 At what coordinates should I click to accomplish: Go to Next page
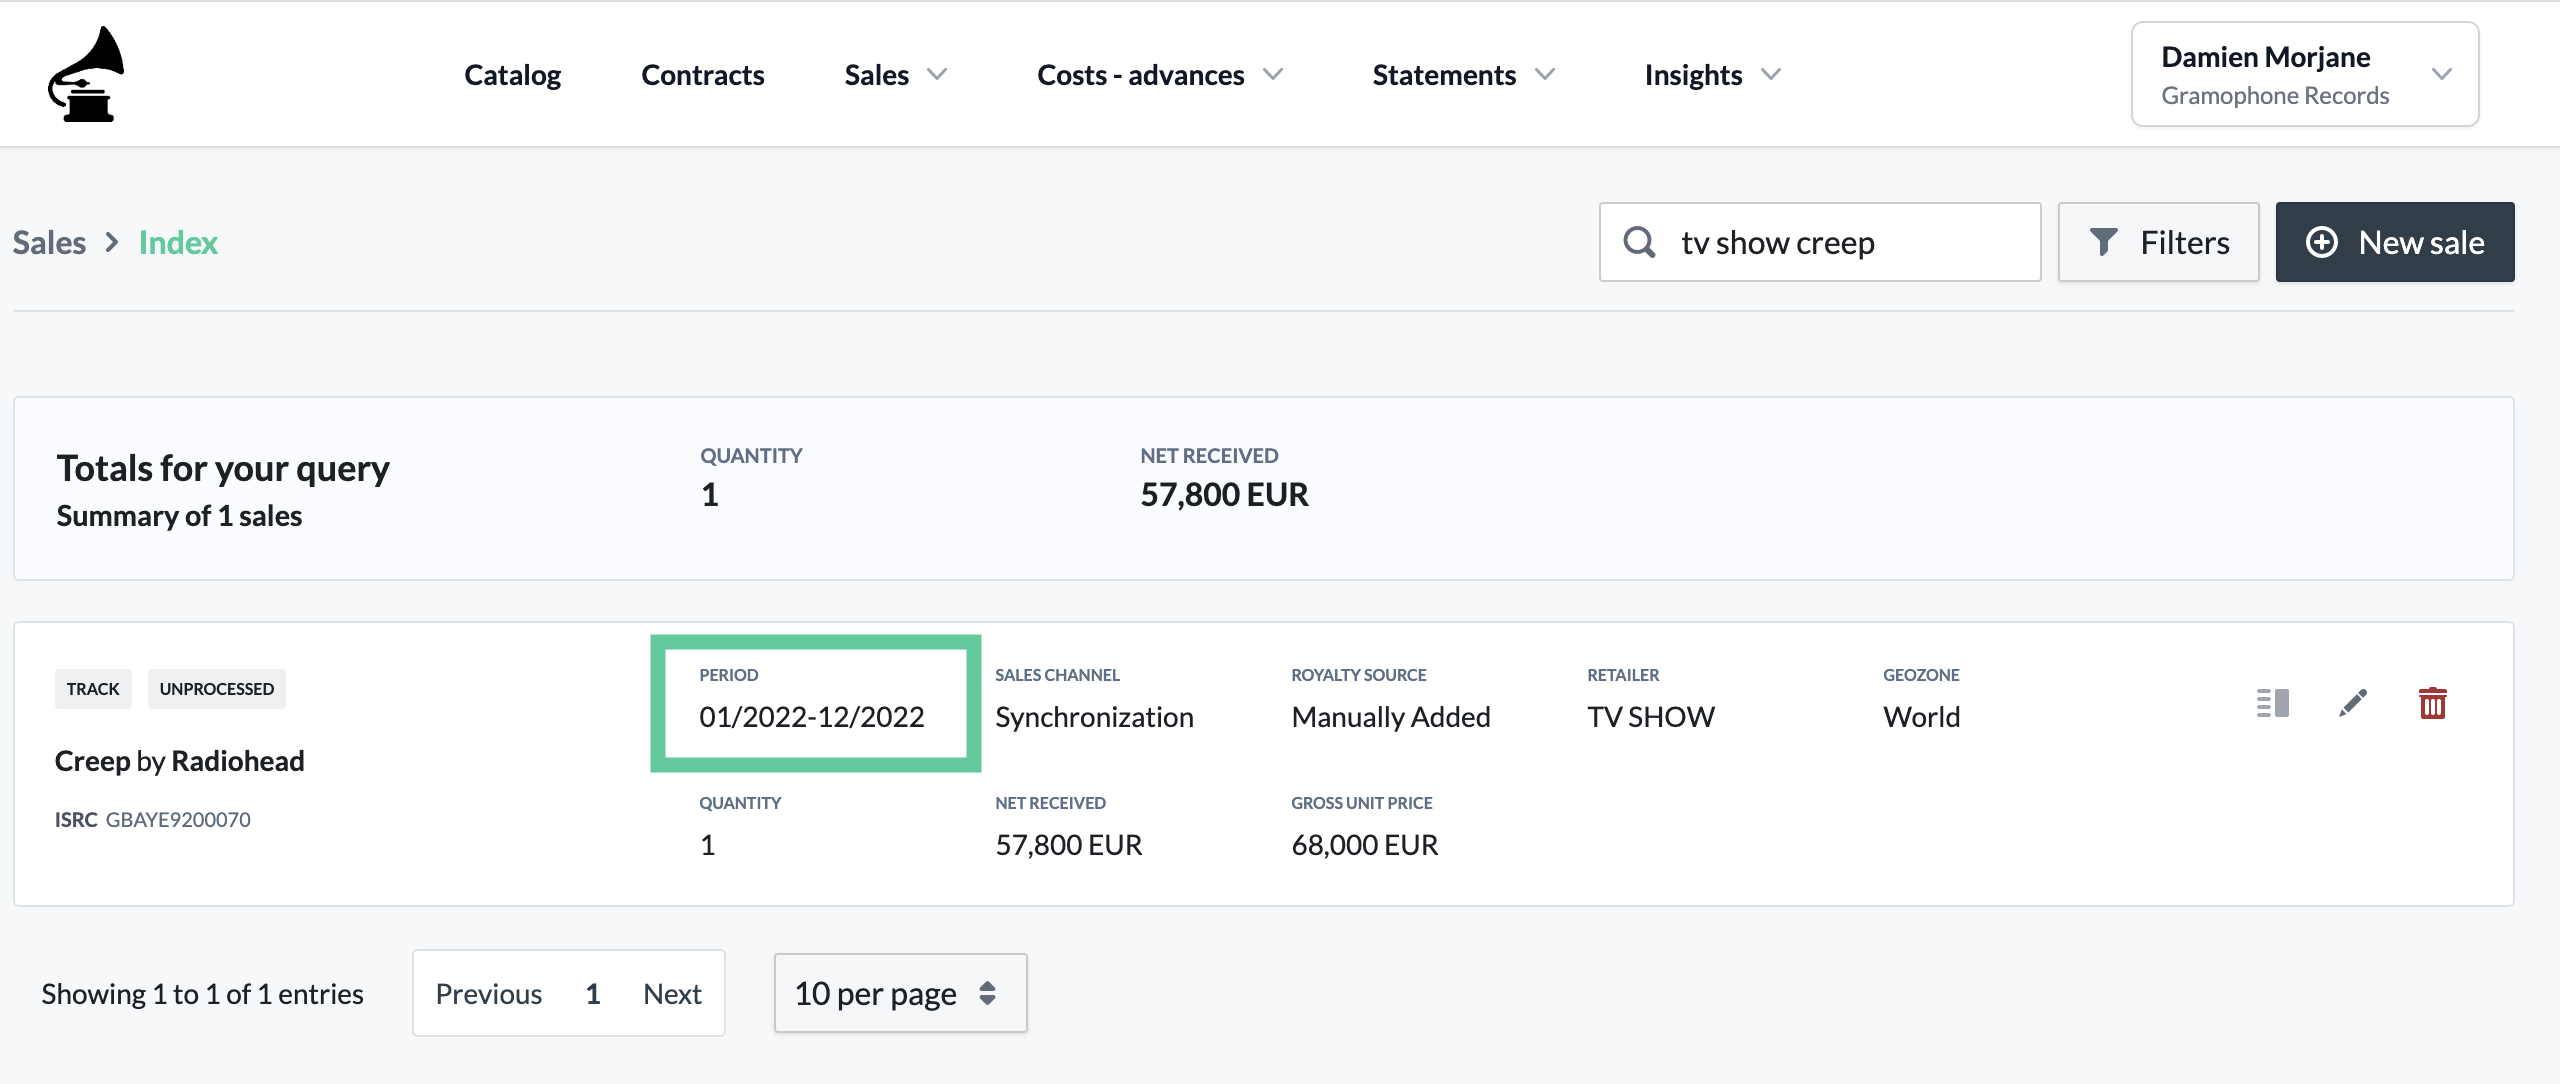click(672, 993)
